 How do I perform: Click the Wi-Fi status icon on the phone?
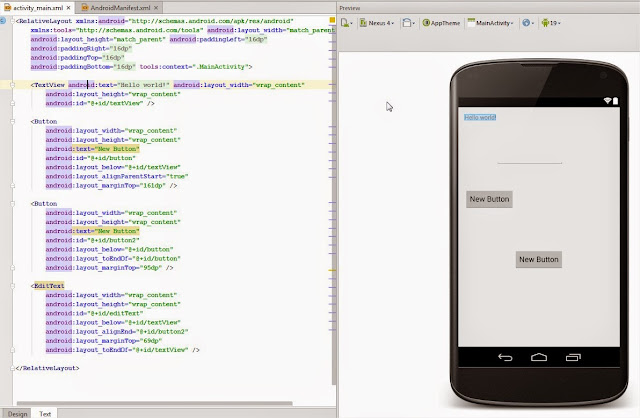coord(607,100)
